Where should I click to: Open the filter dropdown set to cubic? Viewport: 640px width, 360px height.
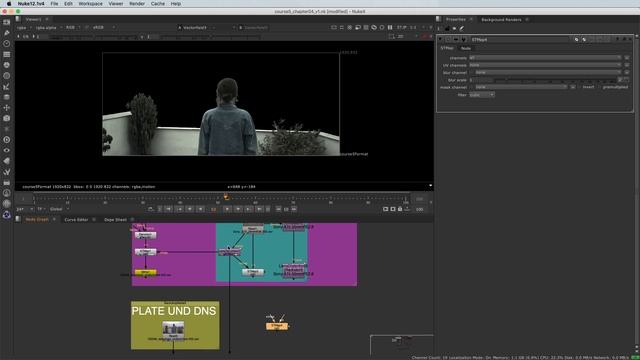click(482, 95)
